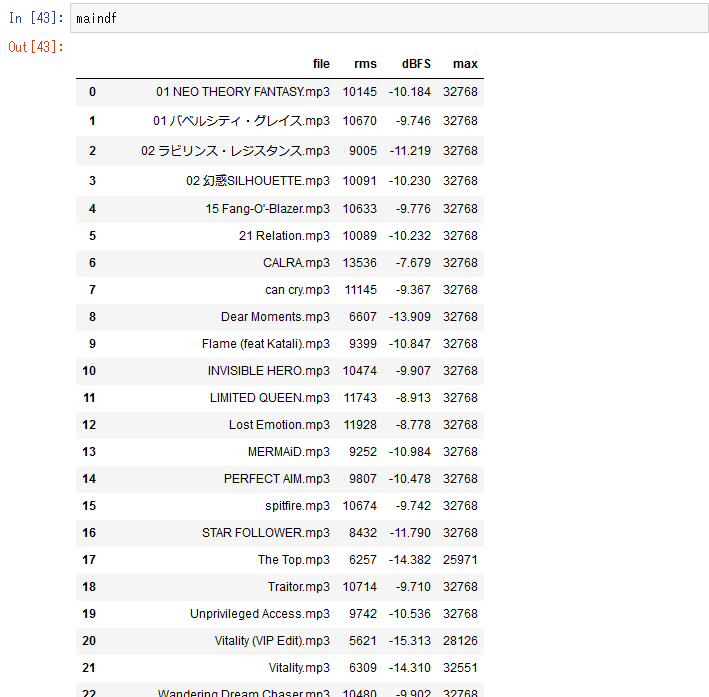Click the code input cell containing maindf
This screenshot has width=709, height=697.
coord(389,18)
